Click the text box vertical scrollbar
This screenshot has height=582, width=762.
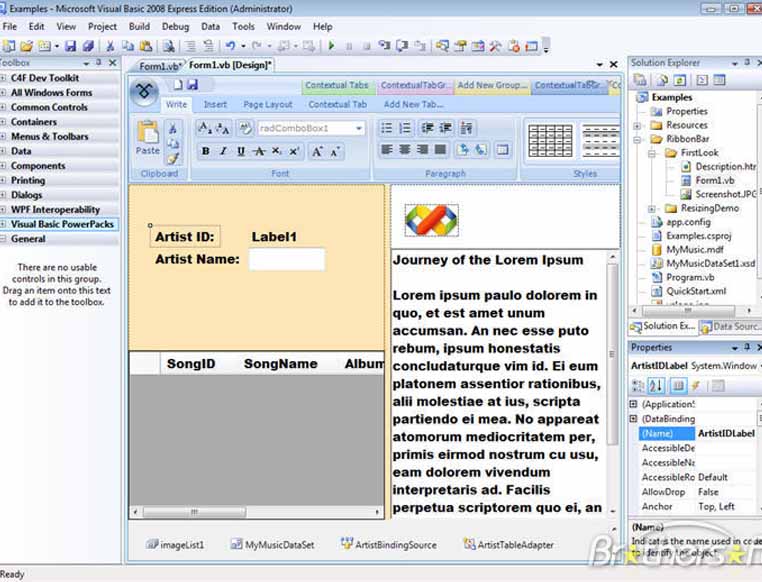tap(613, 383)
